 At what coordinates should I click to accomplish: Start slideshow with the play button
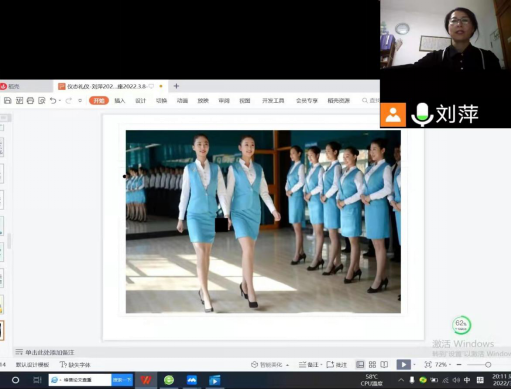point(403,365)
